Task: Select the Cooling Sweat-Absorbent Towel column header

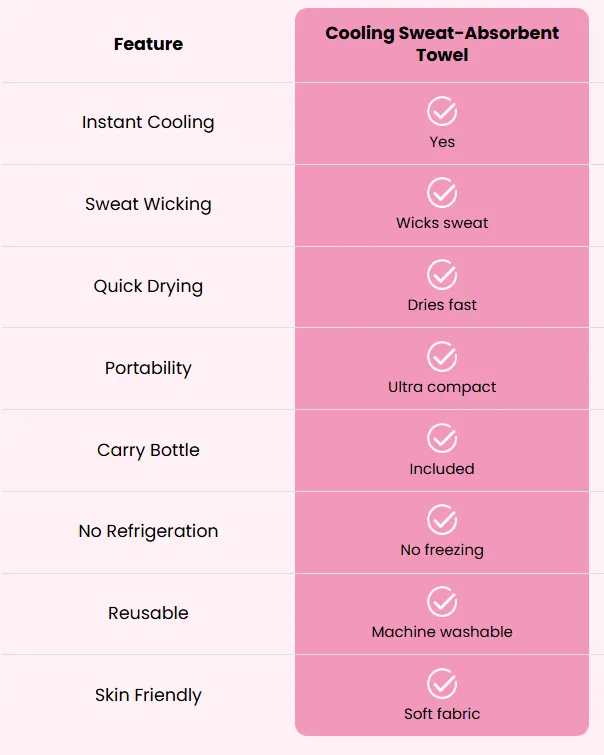Action: [x=442, y=44]
